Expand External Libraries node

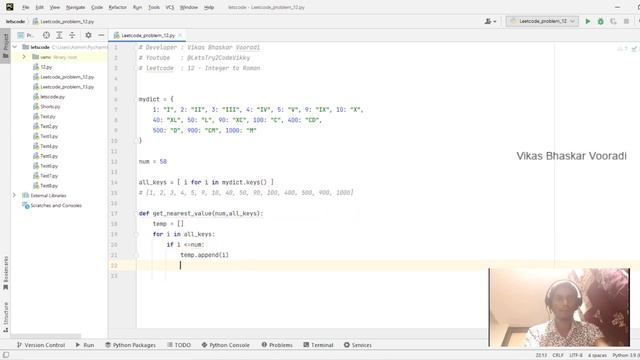click(x=14, y=195)
